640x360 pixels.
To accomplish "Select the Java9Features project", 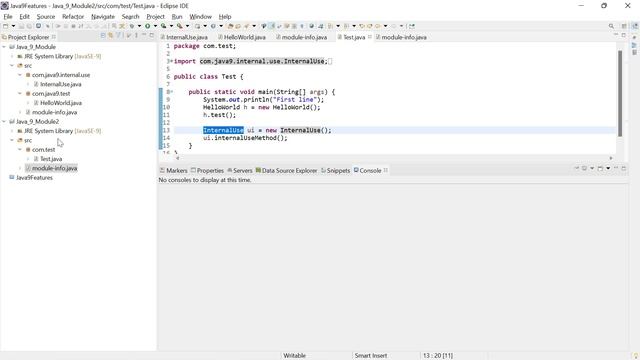I will (x=31, y=178).
